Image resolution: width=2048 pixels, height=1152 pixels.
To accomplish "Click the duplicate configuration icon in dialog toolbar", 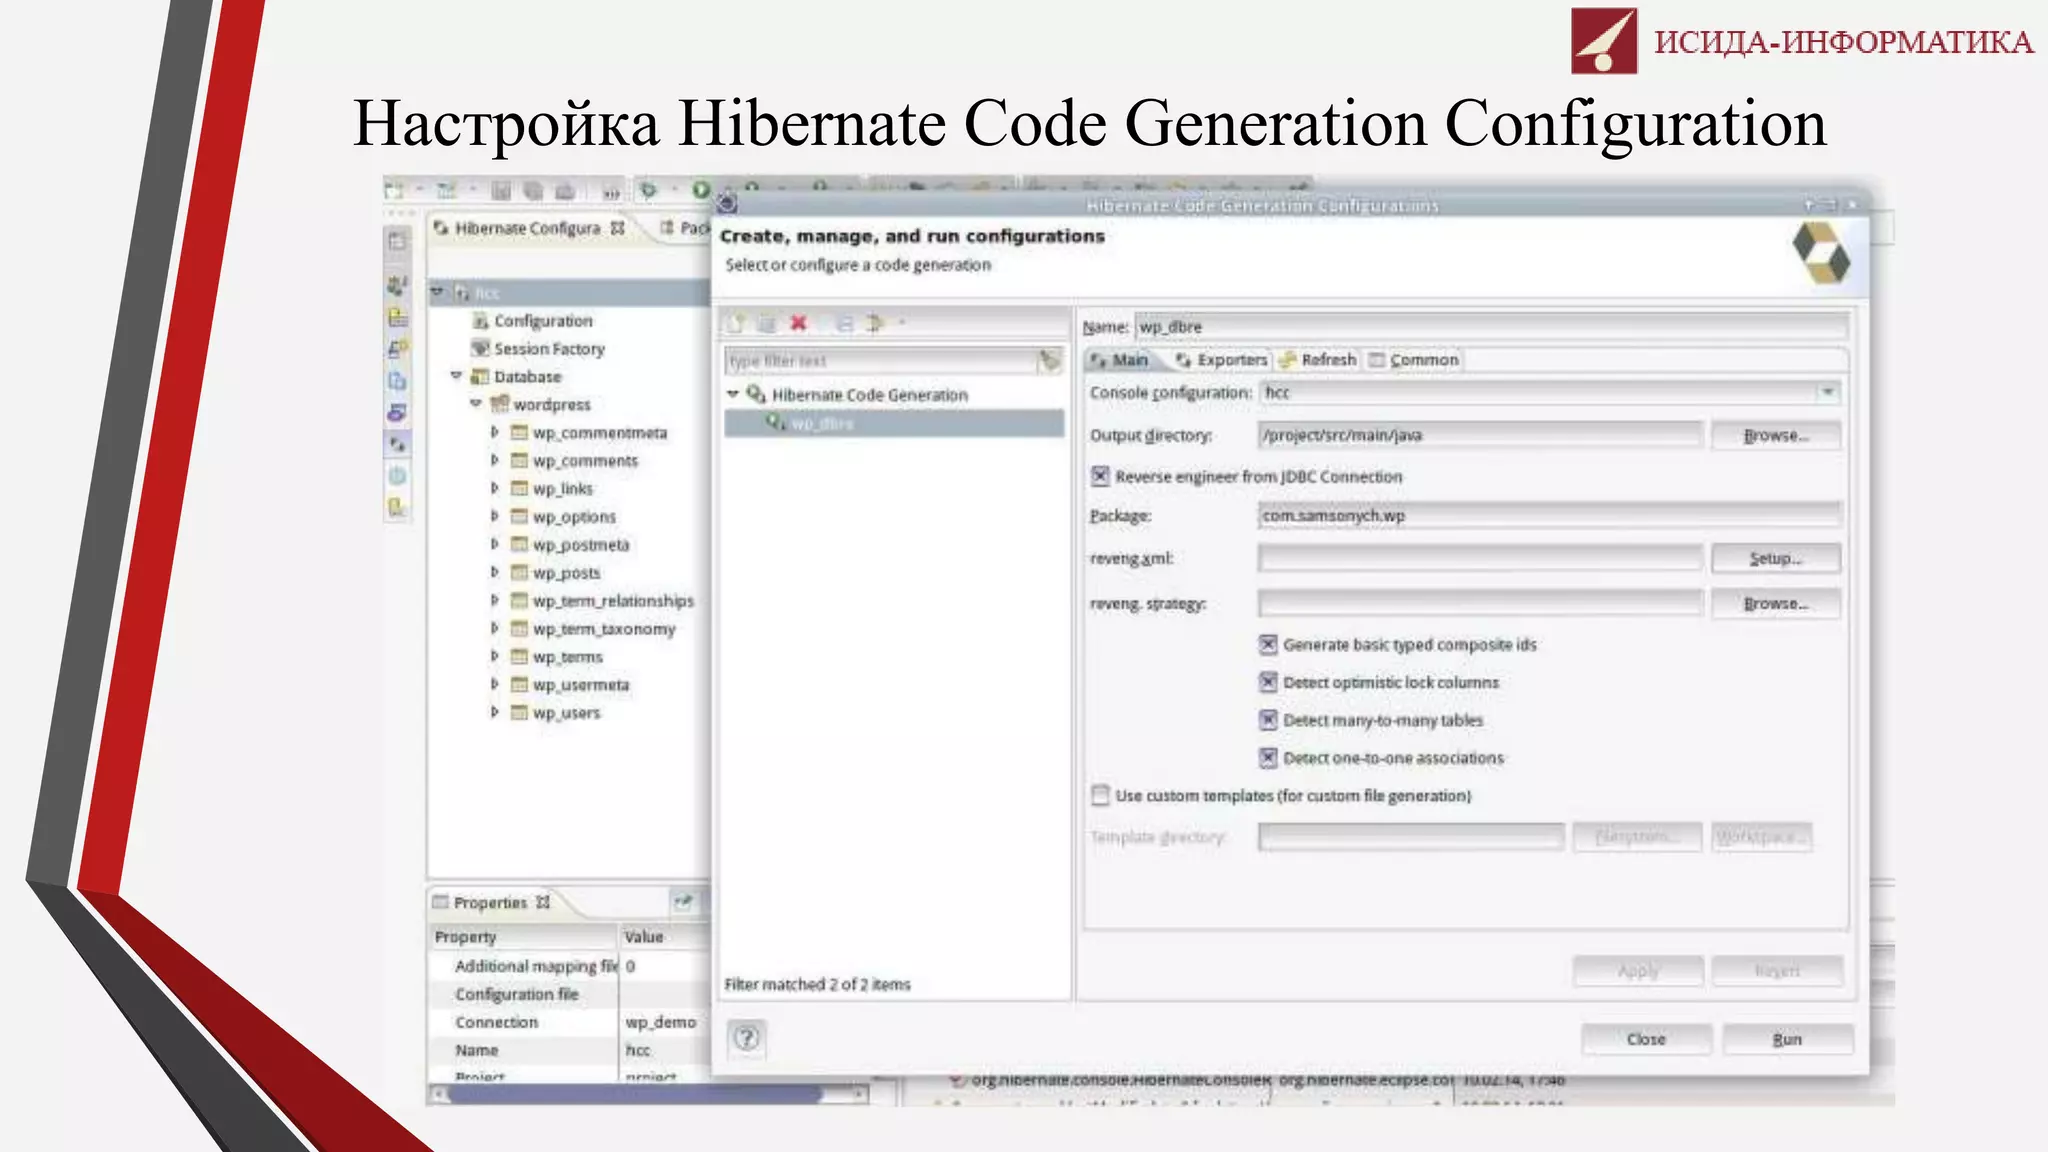I will pyautogui.click(x=767, y=323).
